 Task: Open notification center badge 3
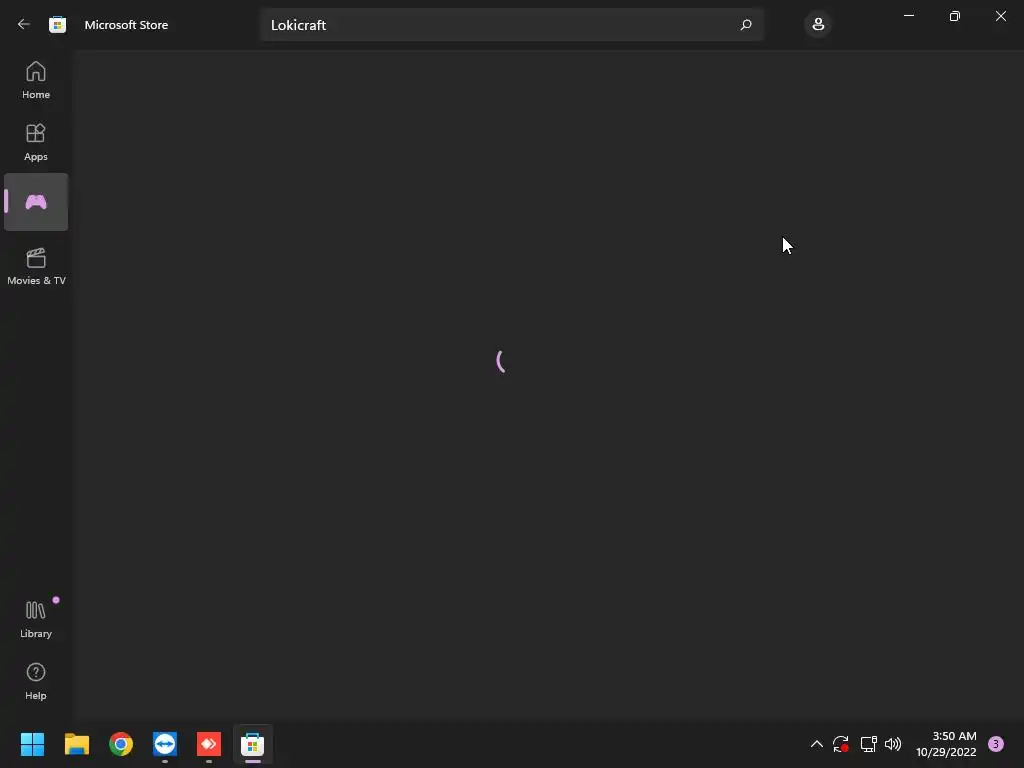tap(996, 744)
